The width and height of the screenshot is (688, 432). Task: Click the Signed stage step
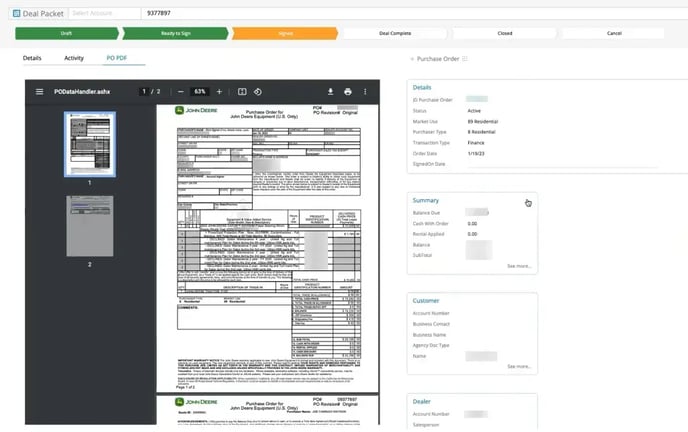[x=285, y=33]
